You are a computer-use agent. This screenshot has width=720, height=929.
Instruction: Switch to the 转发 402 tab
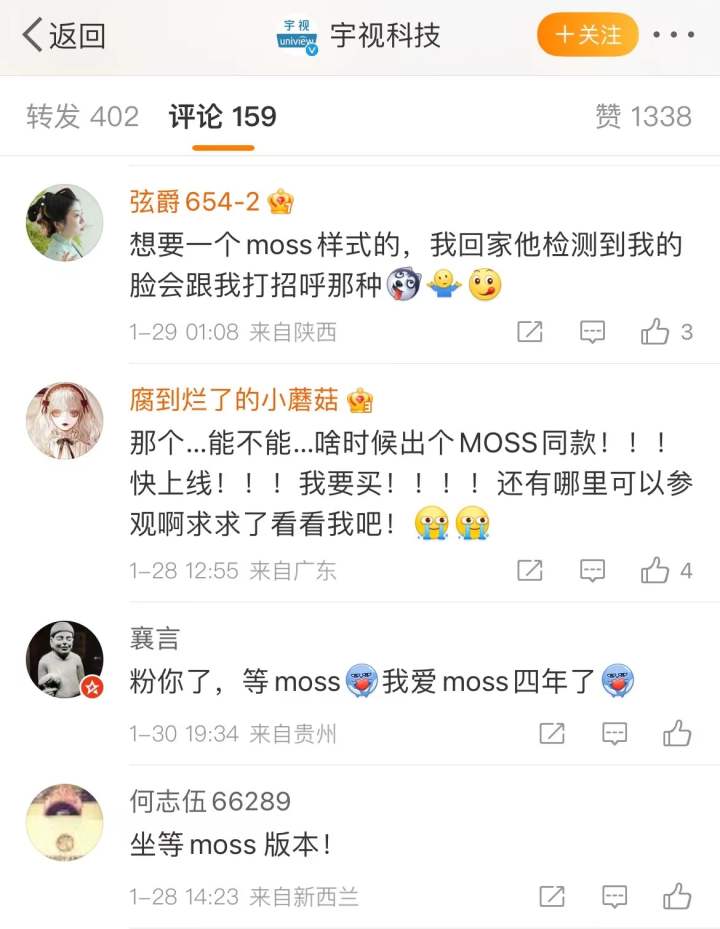tap(82, 116)
